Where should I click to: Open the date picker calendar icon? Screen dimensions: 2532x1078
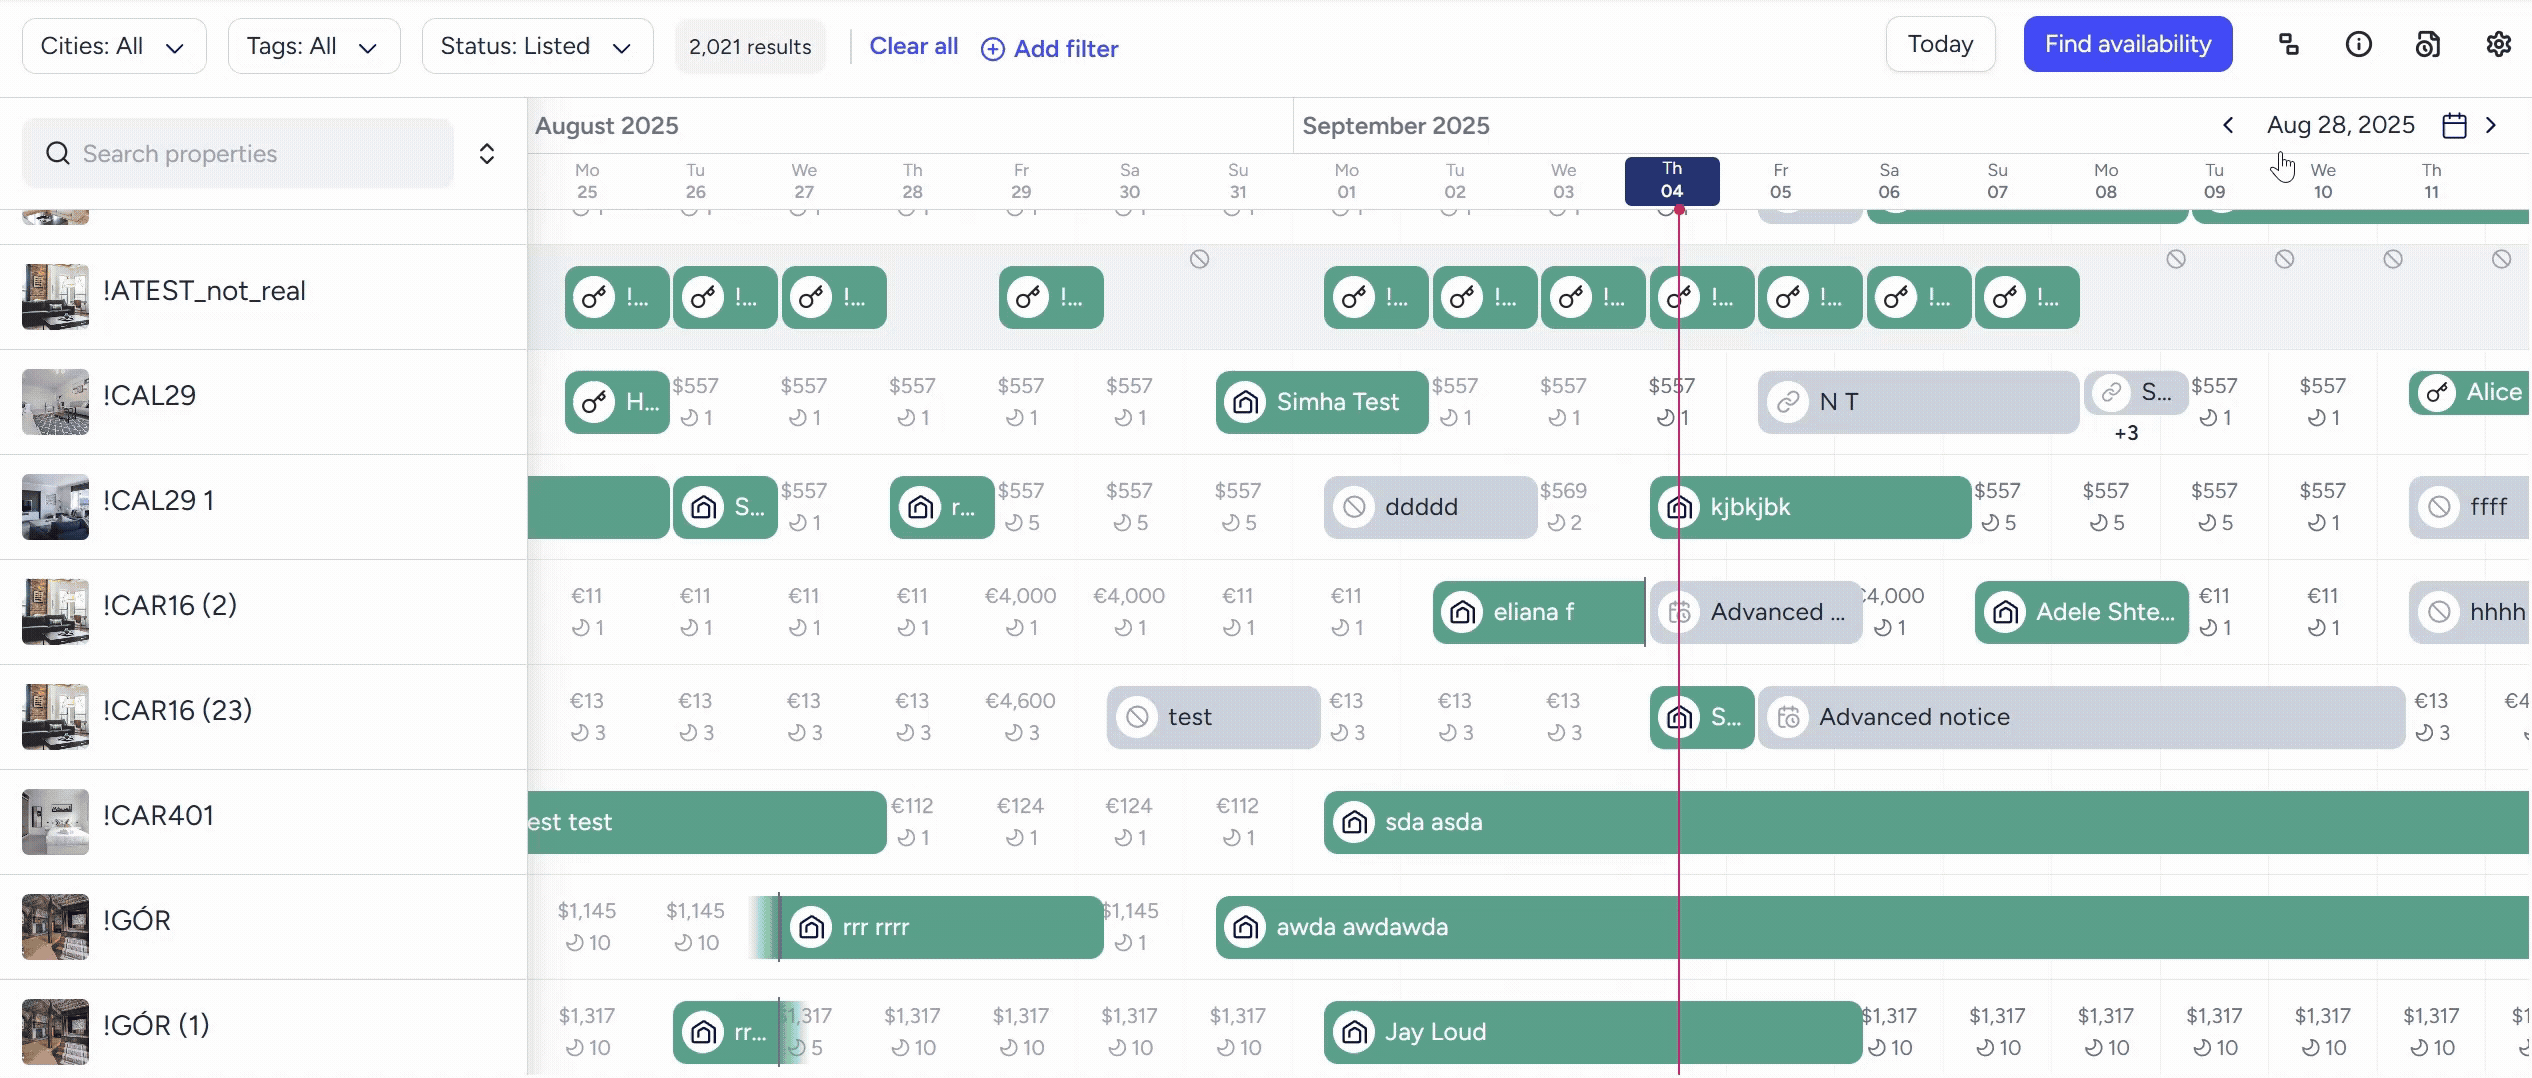pos(2455,125)
